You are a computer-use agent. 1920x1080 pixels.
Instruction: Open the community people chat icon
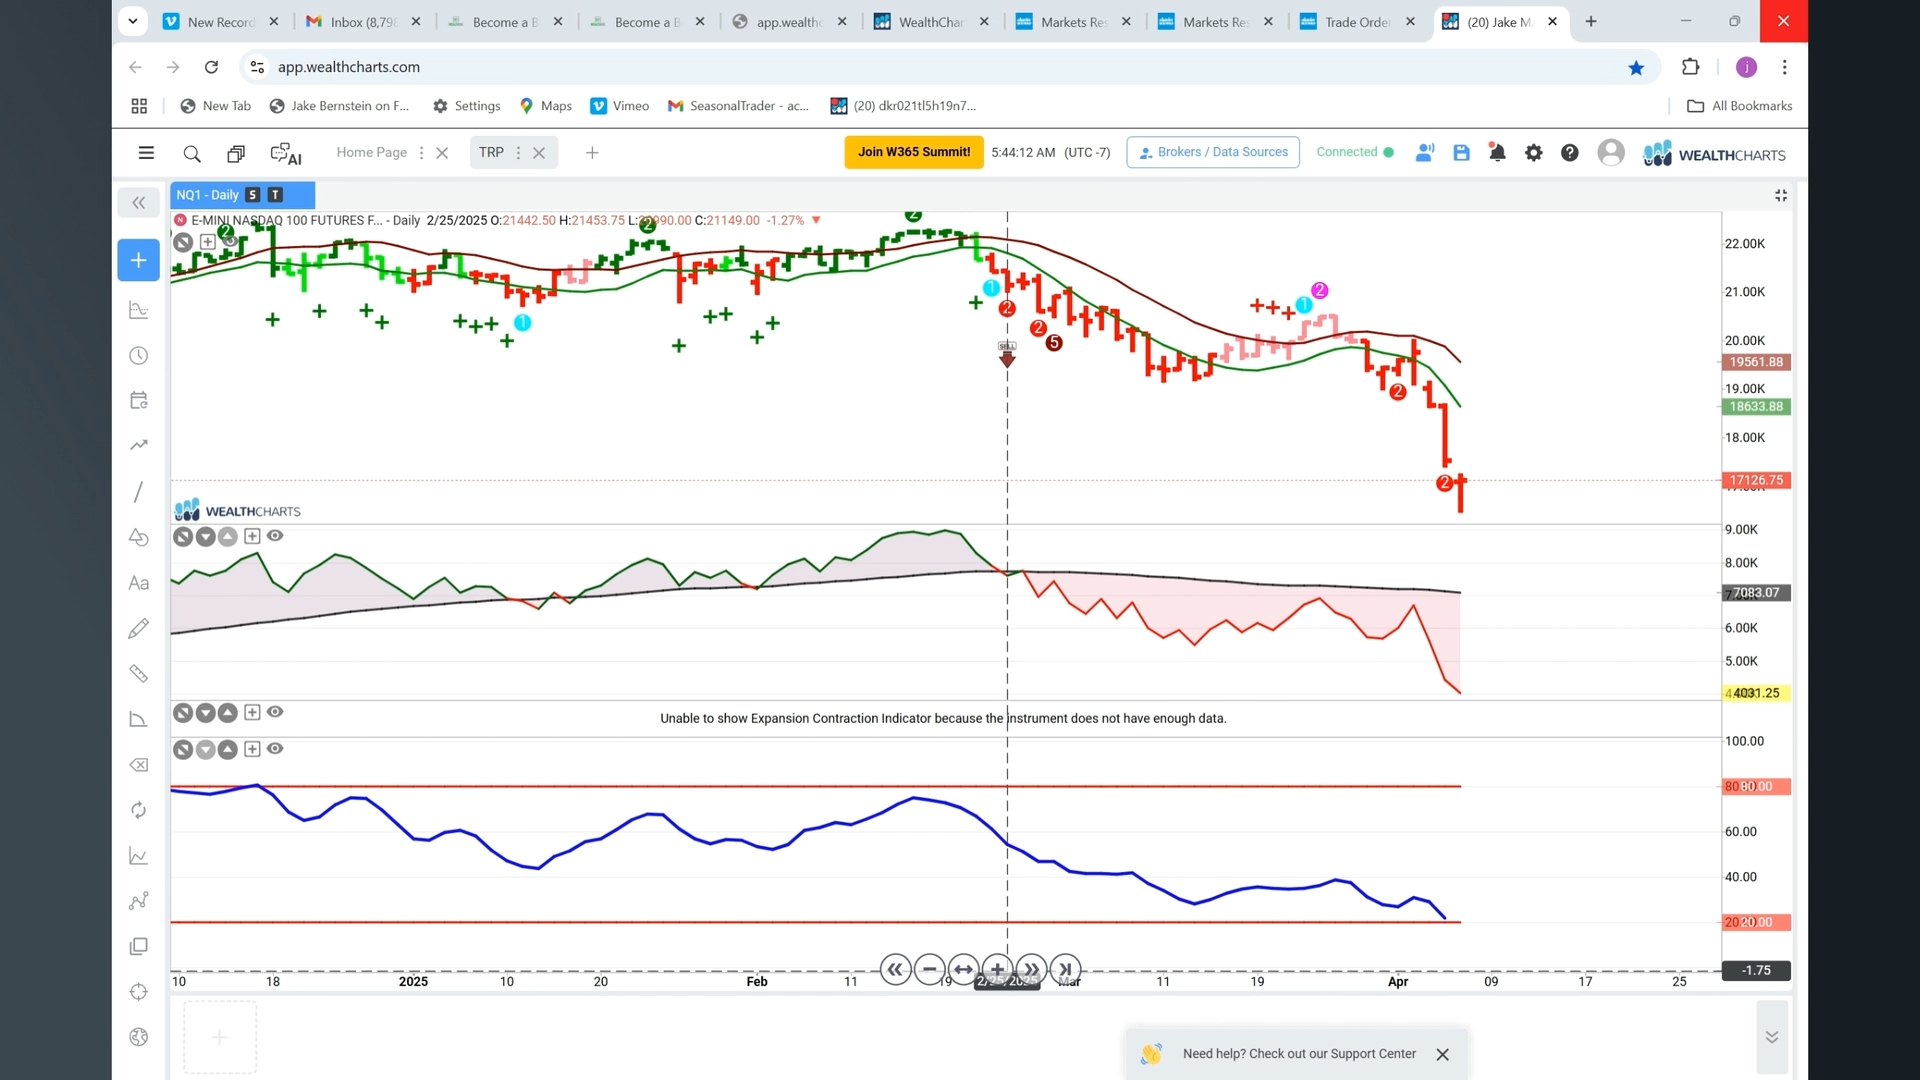pyautogui.click(x=1425, y=153)
